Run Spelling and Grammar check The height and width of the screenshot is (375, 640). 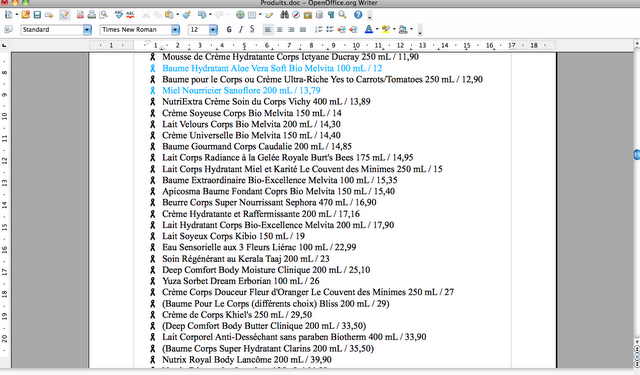coord(118,15)
